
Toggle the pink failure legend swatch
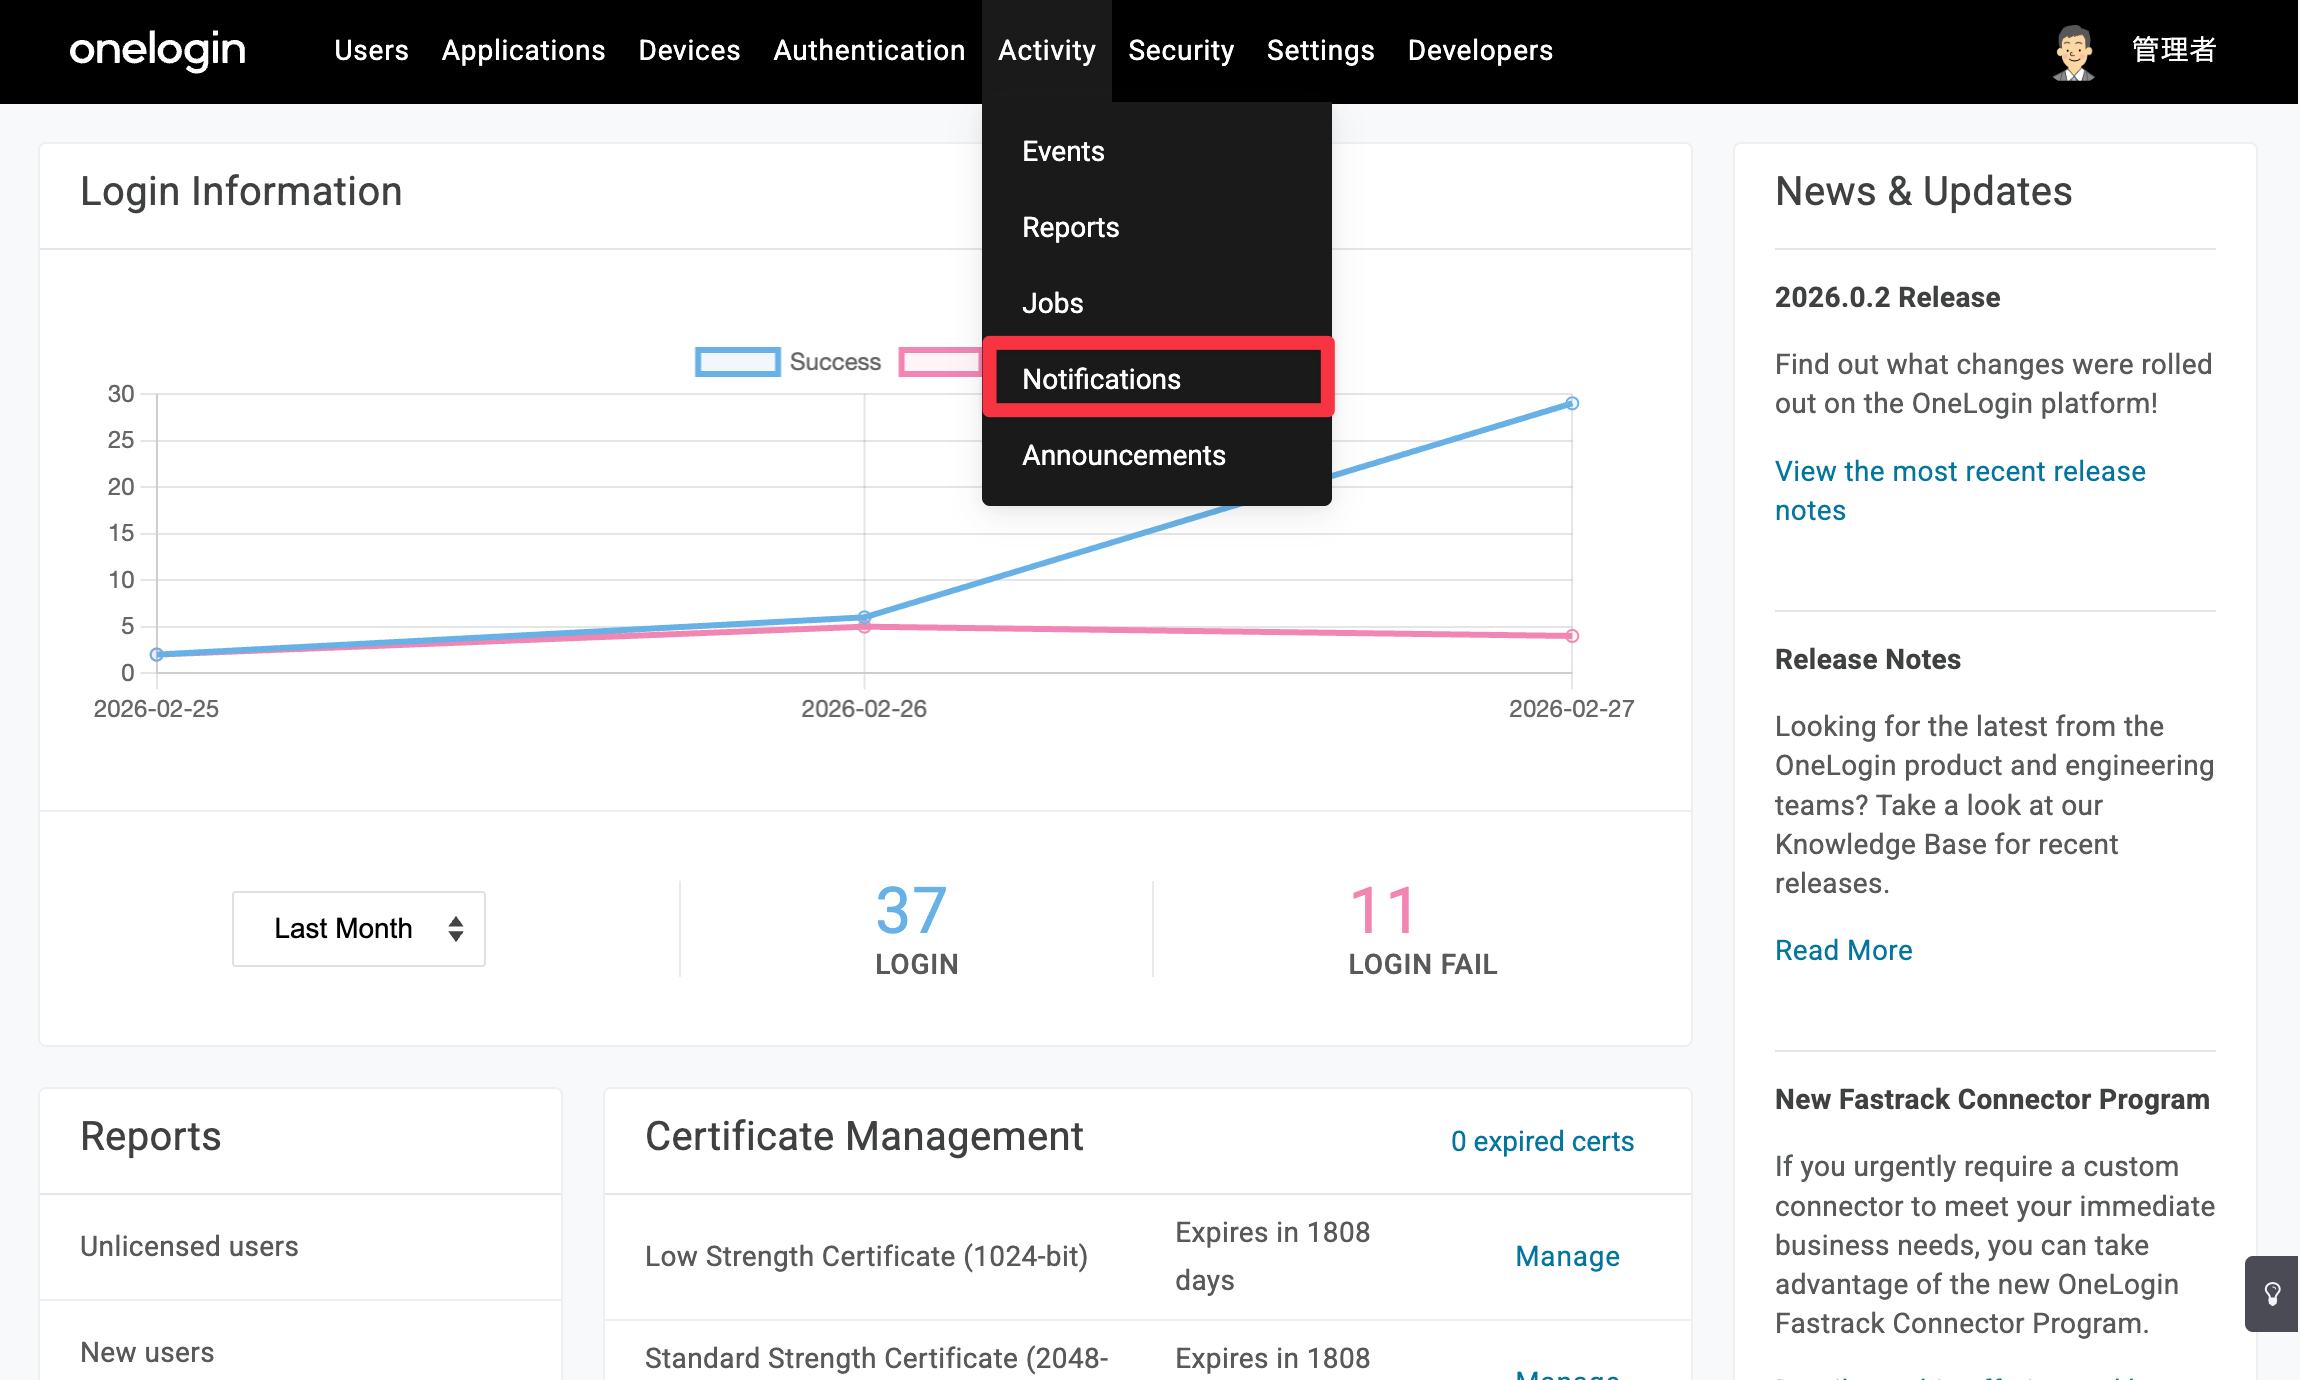tap(940, 362)
